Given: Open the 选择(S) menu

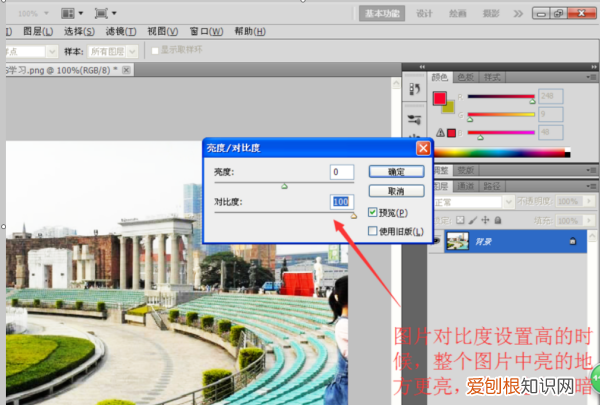Looking at the screenshot, I should coord(79,31).
